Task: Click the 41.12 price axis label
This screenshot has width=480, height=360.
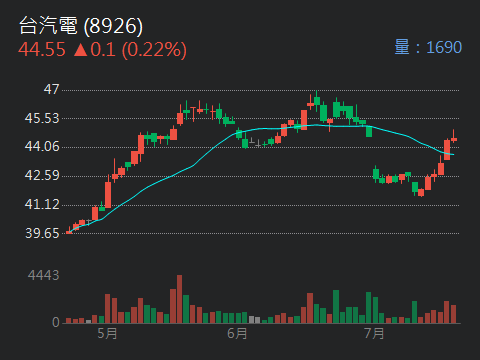Action: coord(42,204)
